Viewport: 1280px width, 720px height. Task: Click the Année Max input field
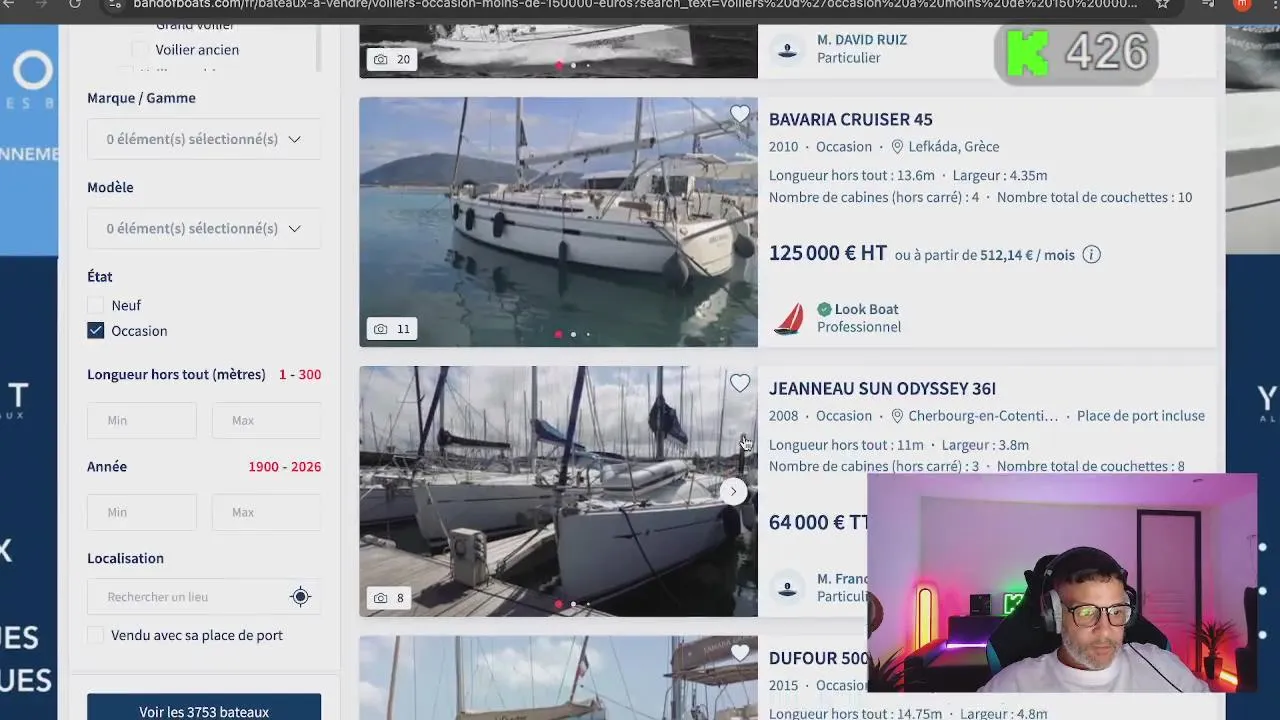pyautogui.click(x=266, y=512)
